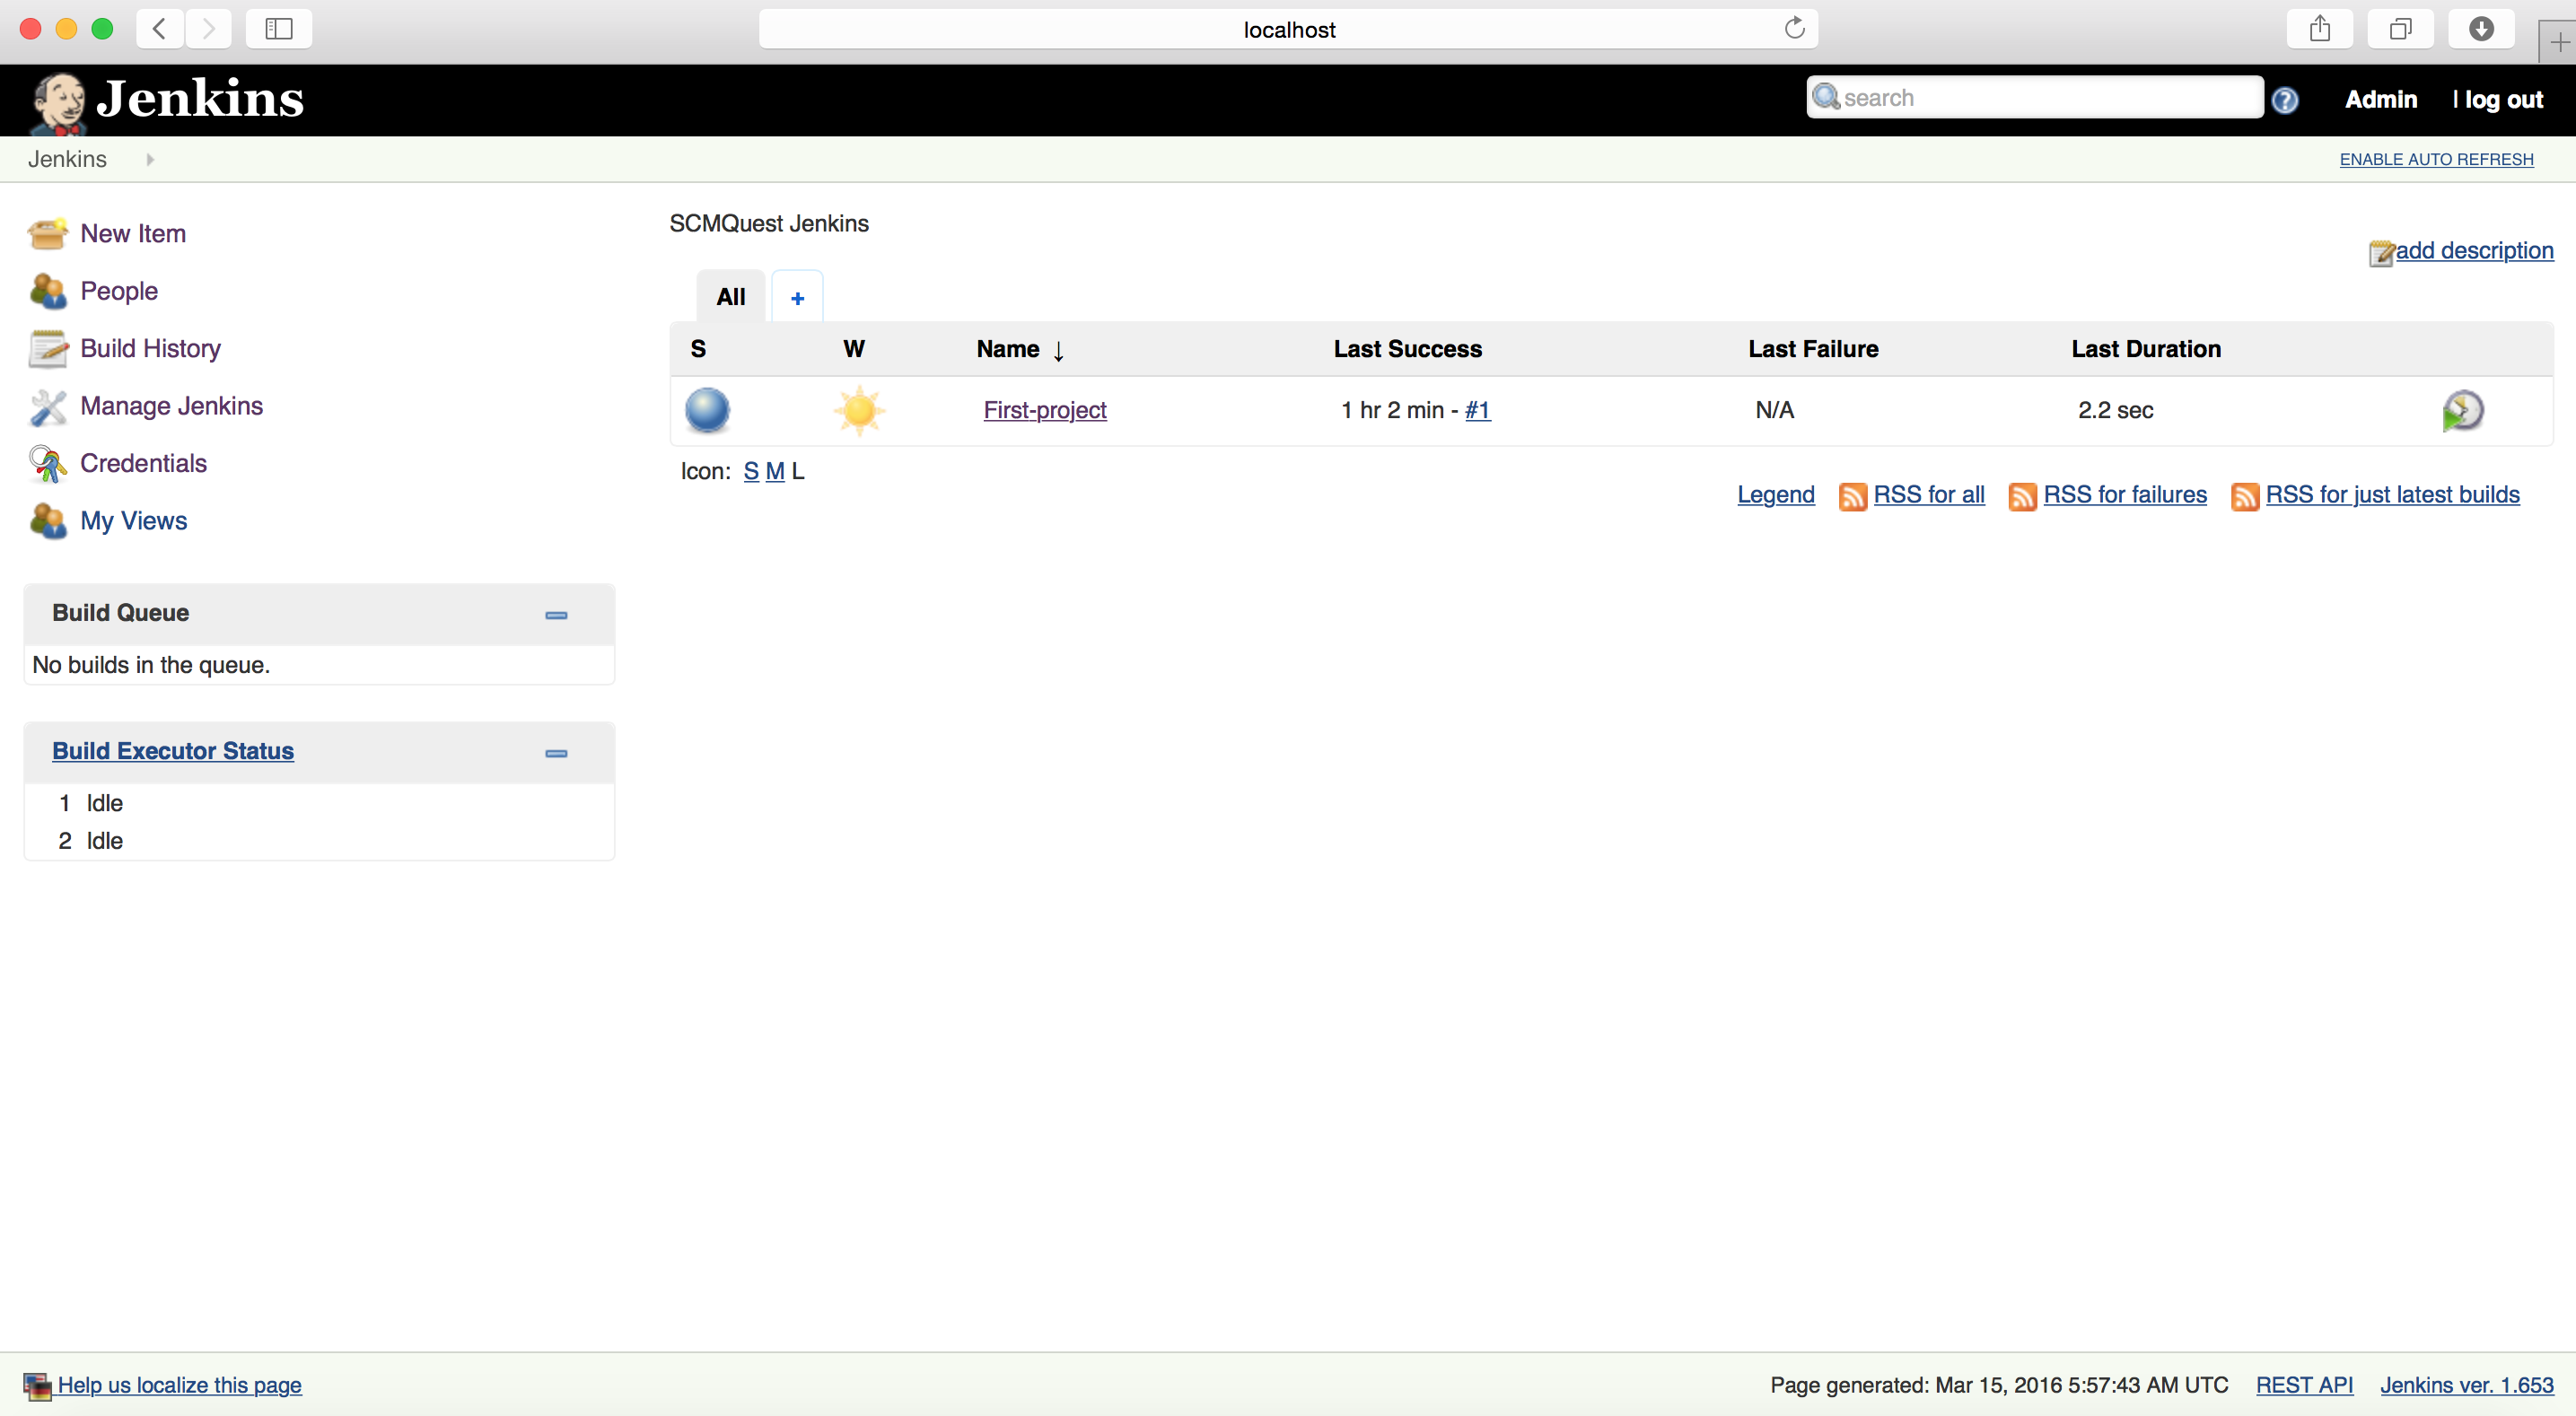Click the My Views icon
The image size is (2576, 1416).
tap(48, 521)
